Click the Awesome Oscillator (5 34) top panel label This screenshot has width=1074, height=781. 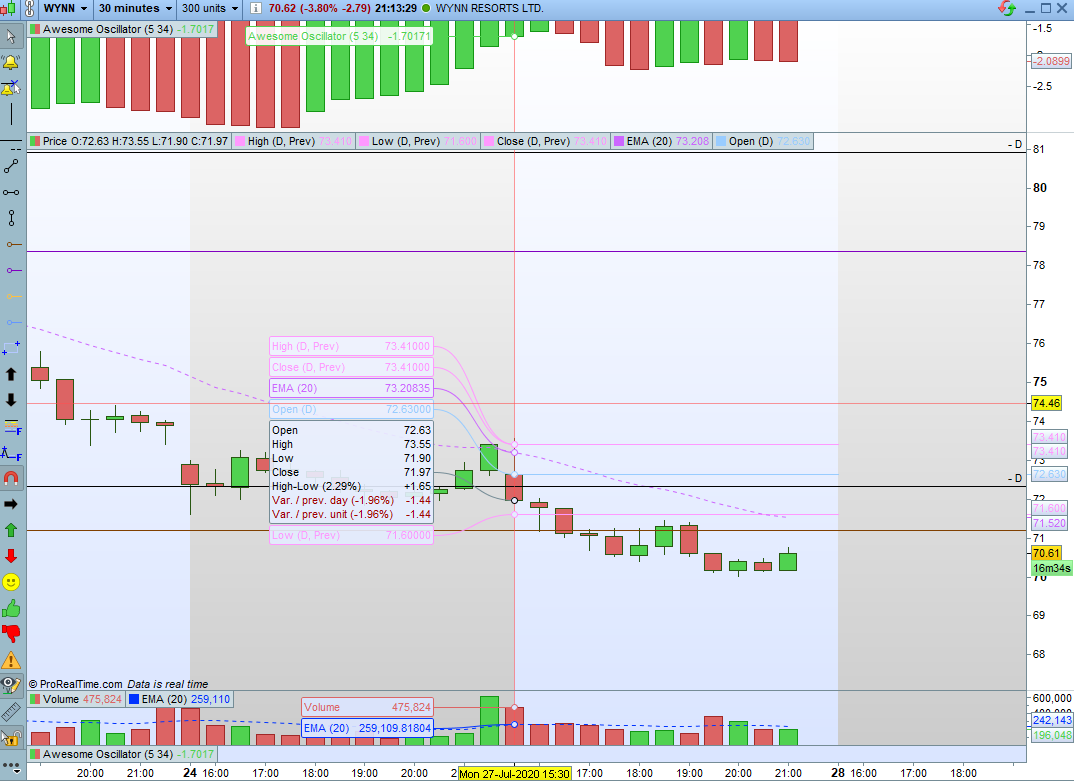tap(122, 29)
